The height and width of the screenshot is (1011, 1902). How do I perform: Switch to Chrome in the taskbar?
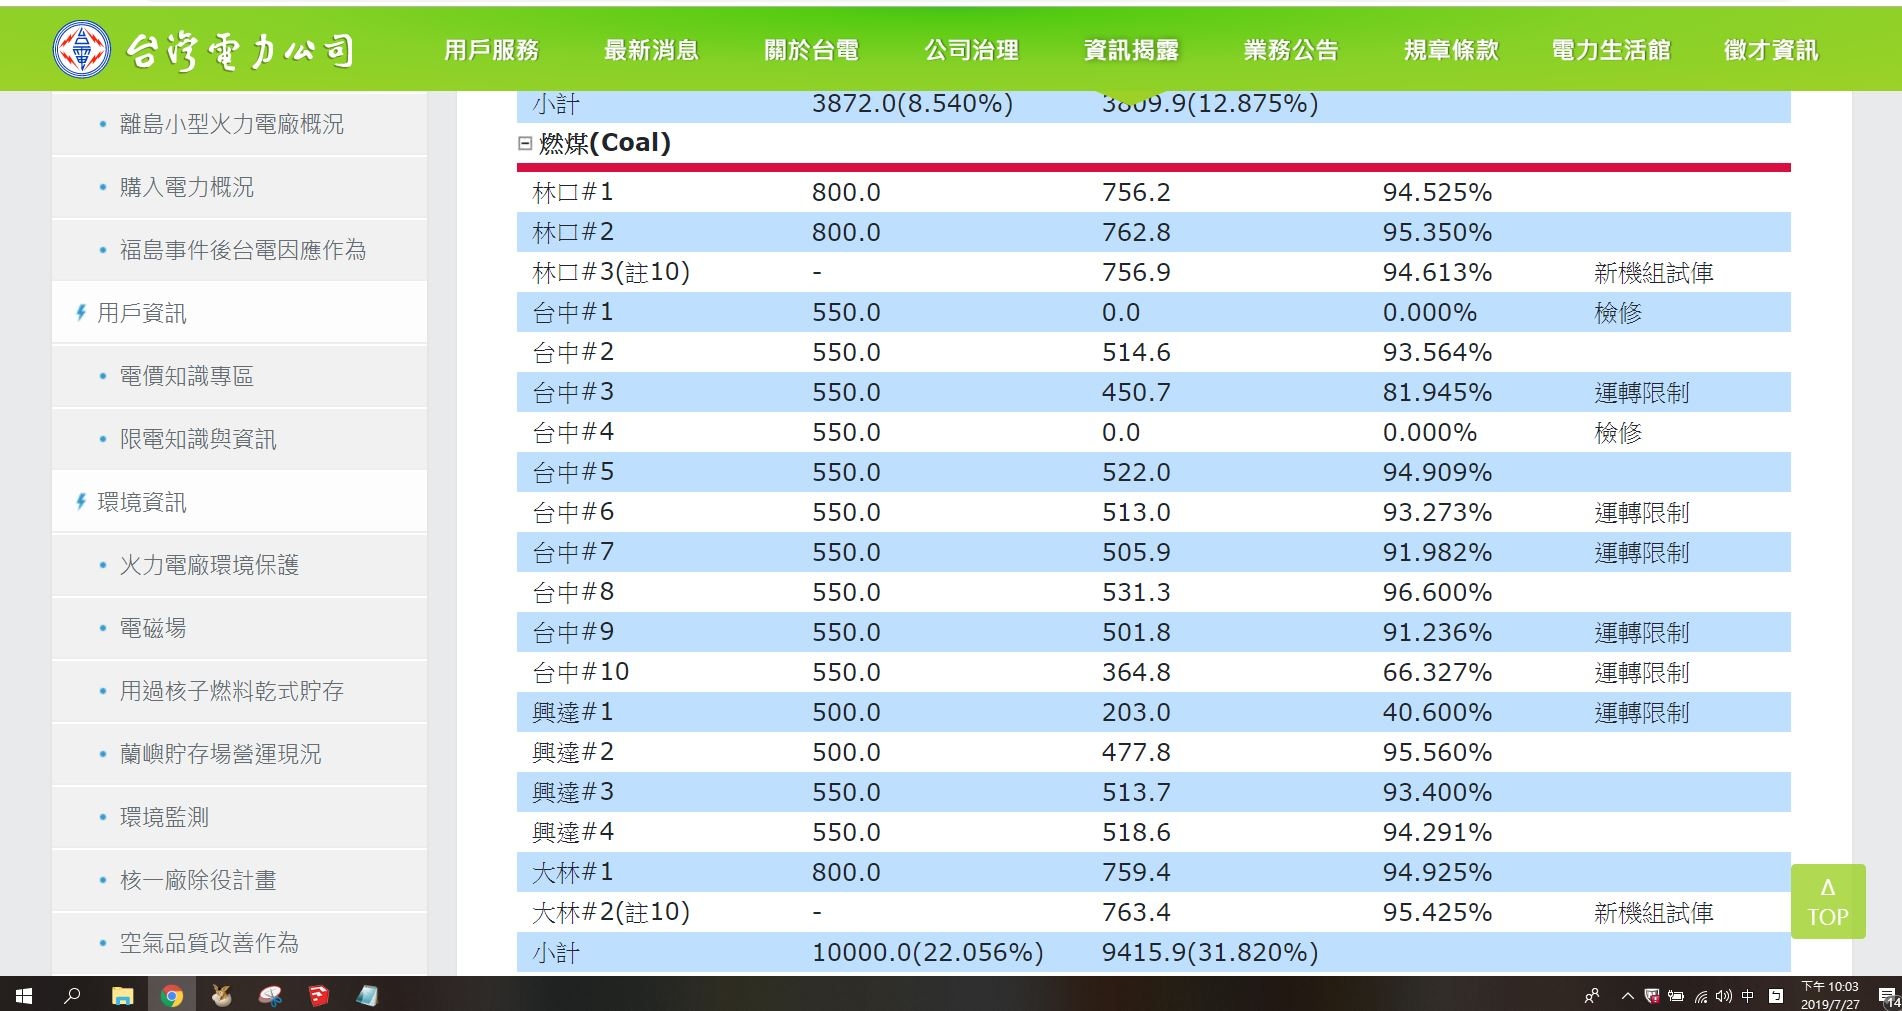[x=172, y=995]
